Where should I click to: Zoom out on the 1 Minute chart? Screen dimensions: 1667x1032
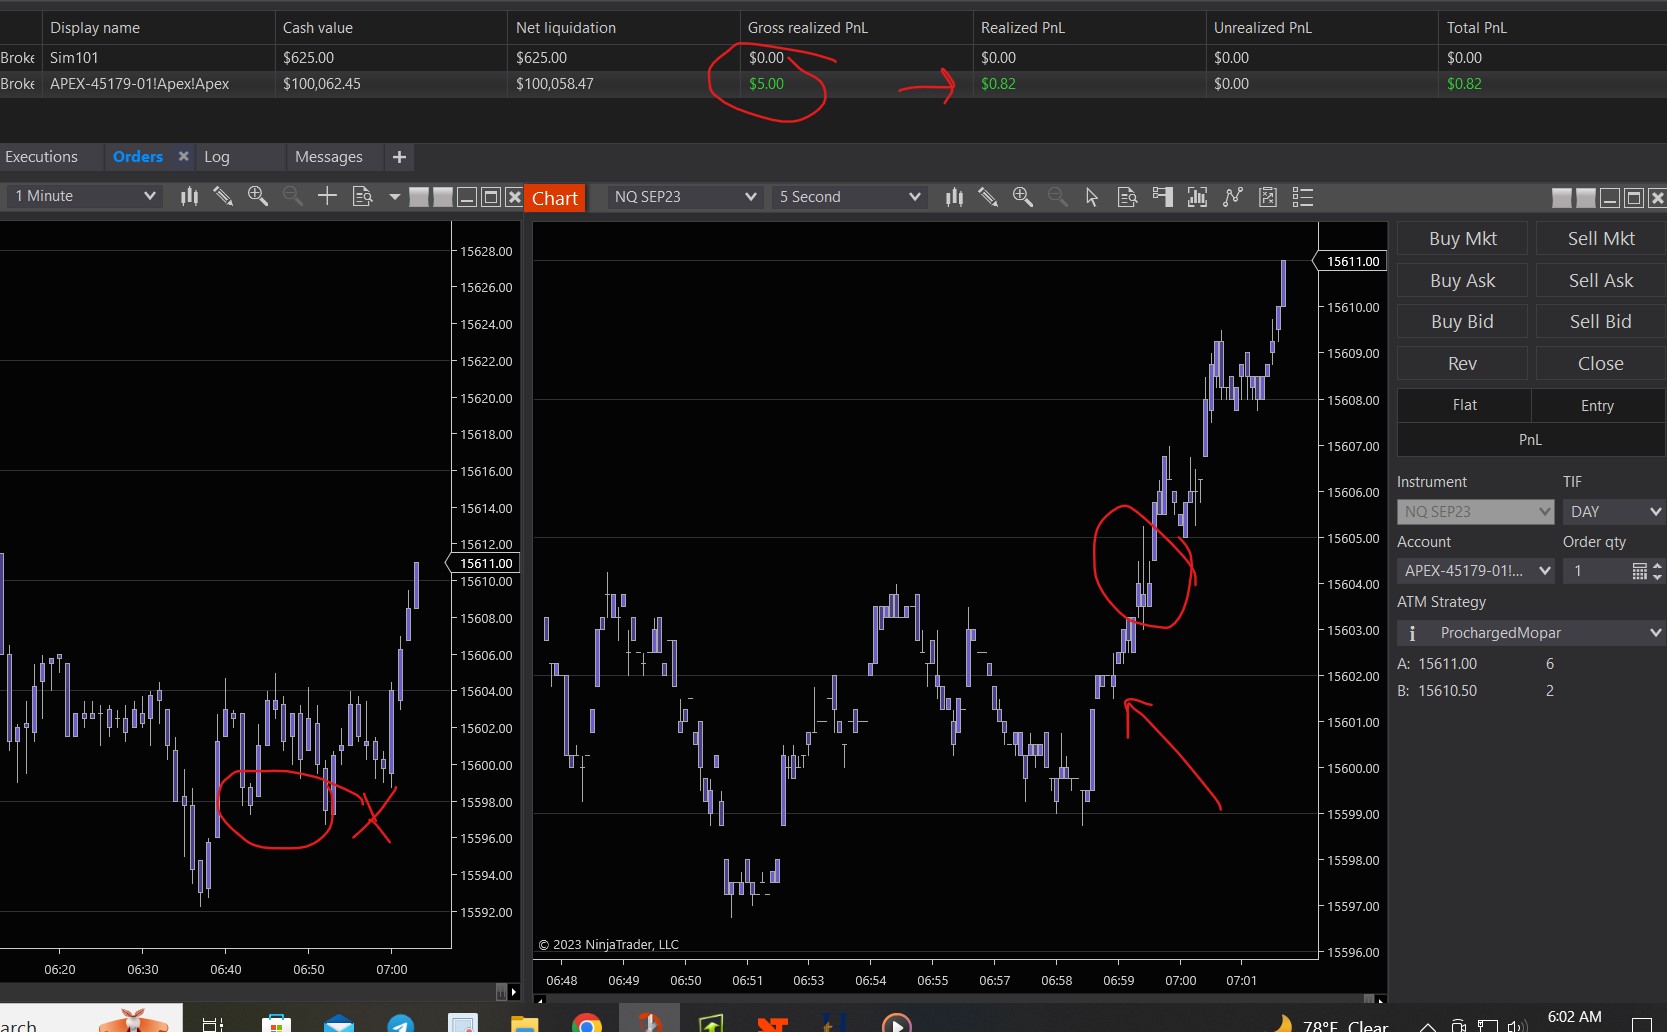(292, 196)
